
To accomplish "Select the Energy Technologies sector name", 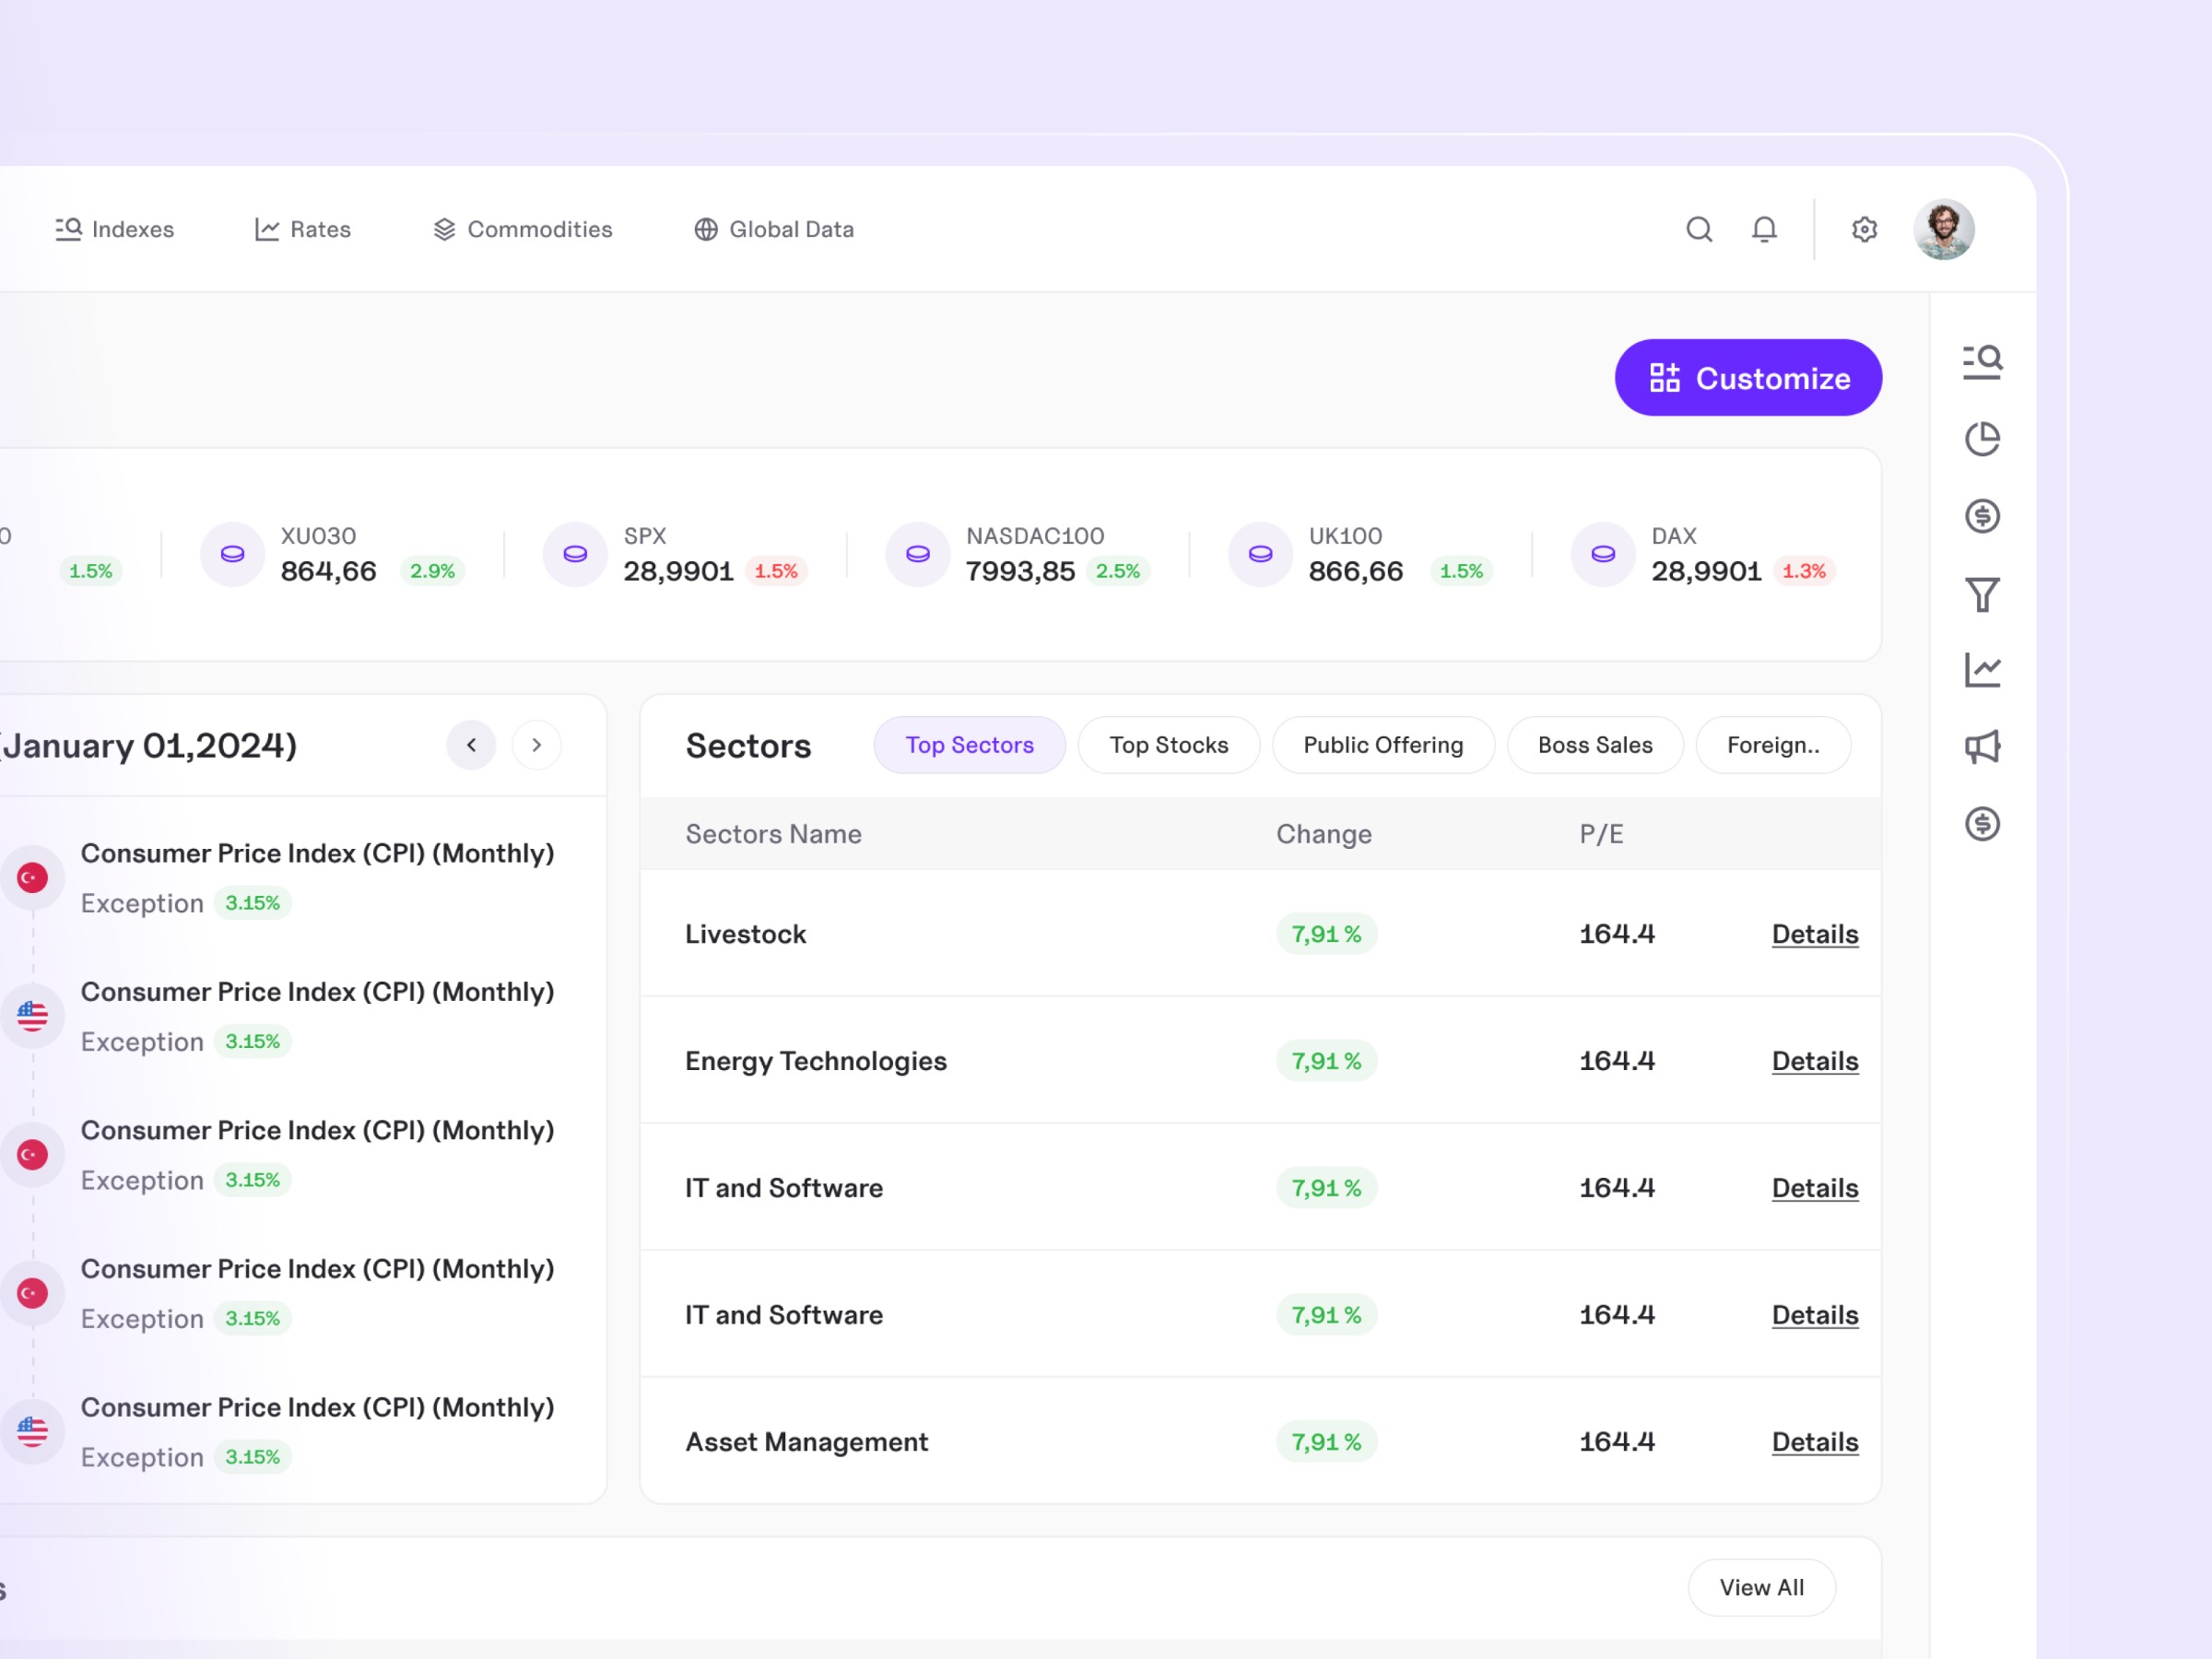I will tap(816, 1061).
